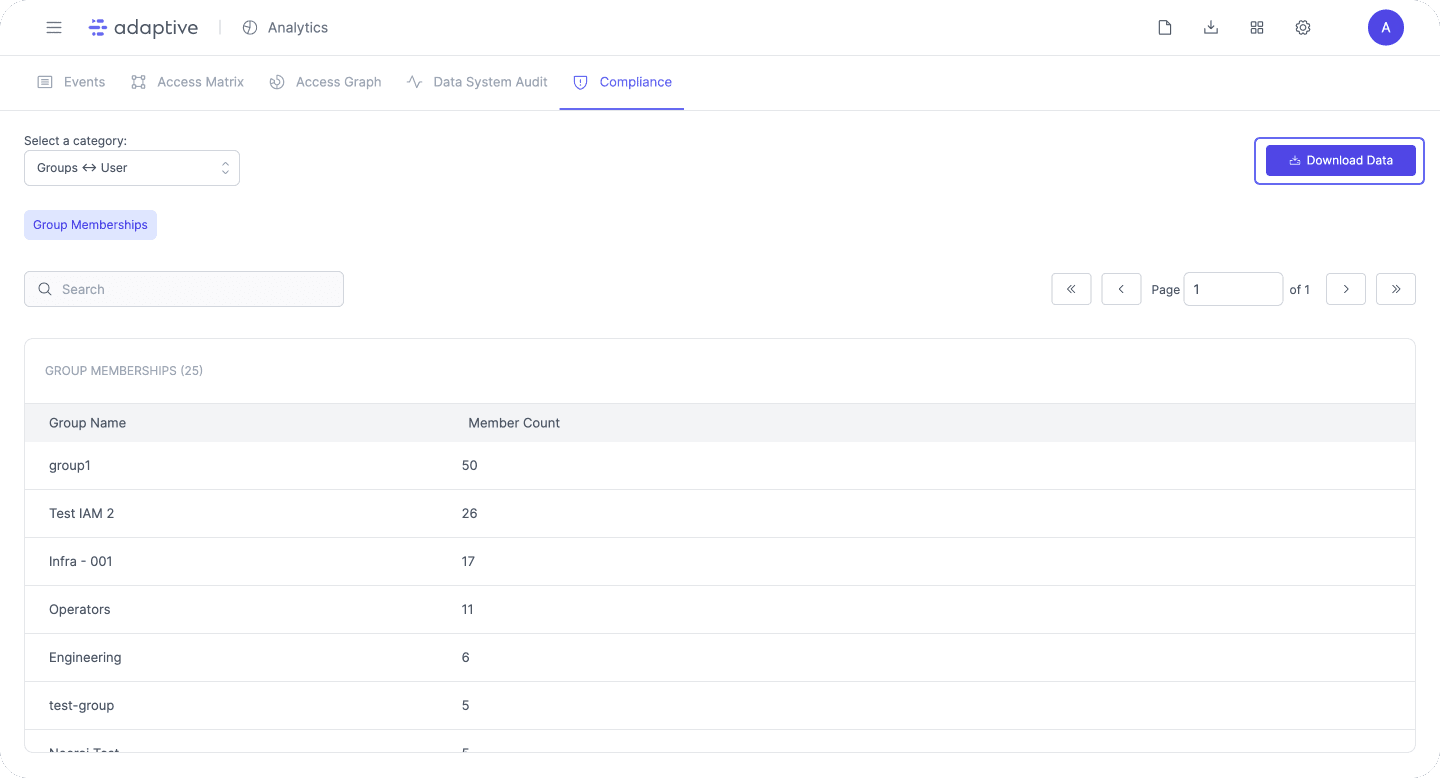This screenshot has height=778, width=1440.
Task: Open the document icon in header
Action: [x=1165, y=28]
